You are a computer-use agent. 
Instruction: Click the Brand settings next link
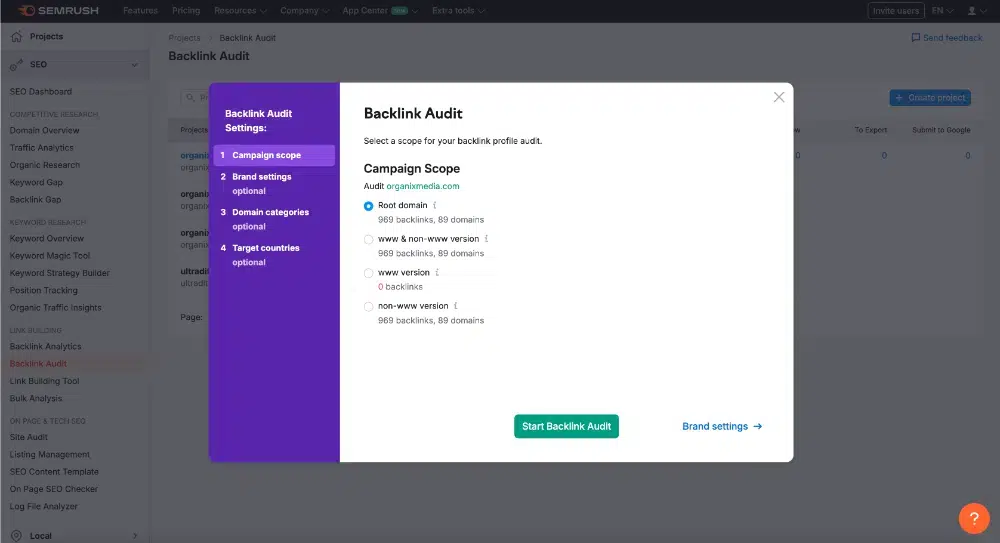point(722,426)
